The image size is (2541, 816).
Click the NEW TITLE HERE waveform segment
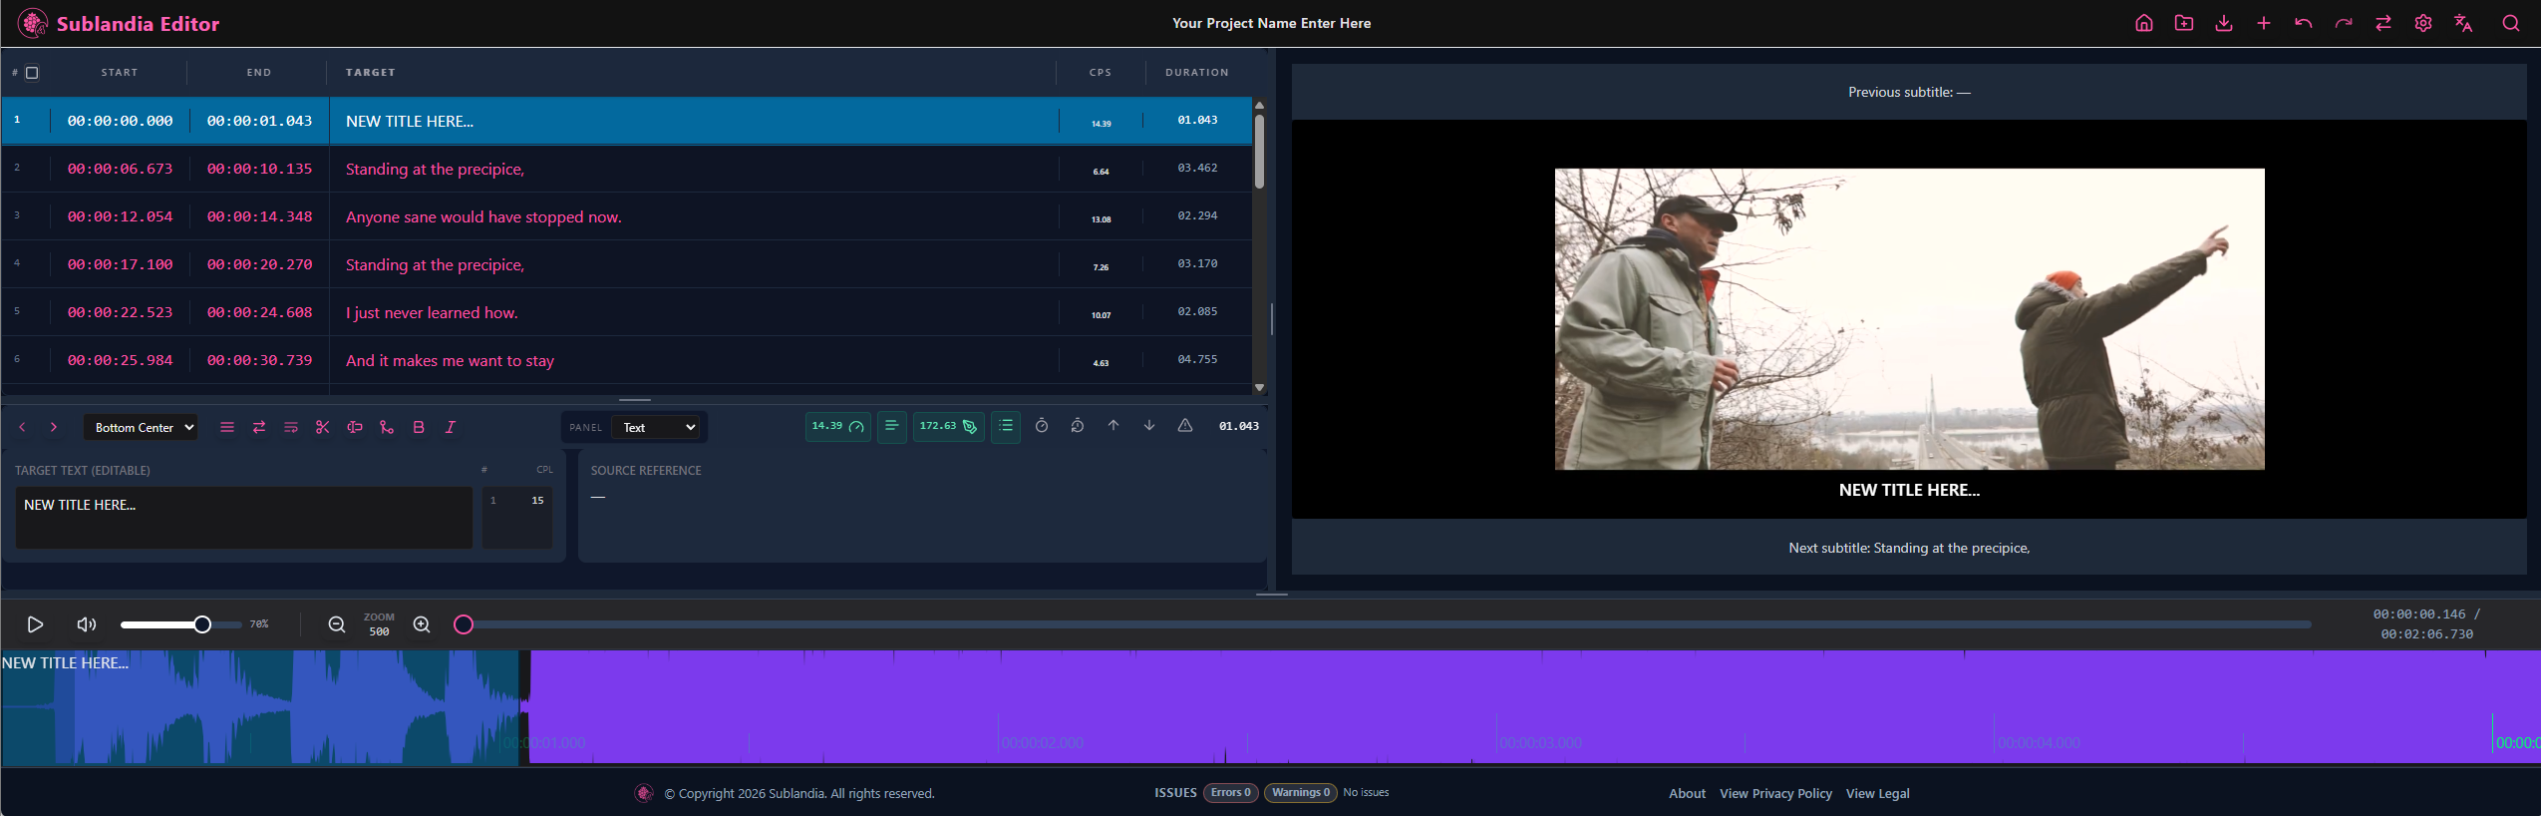tap(260, 708)
